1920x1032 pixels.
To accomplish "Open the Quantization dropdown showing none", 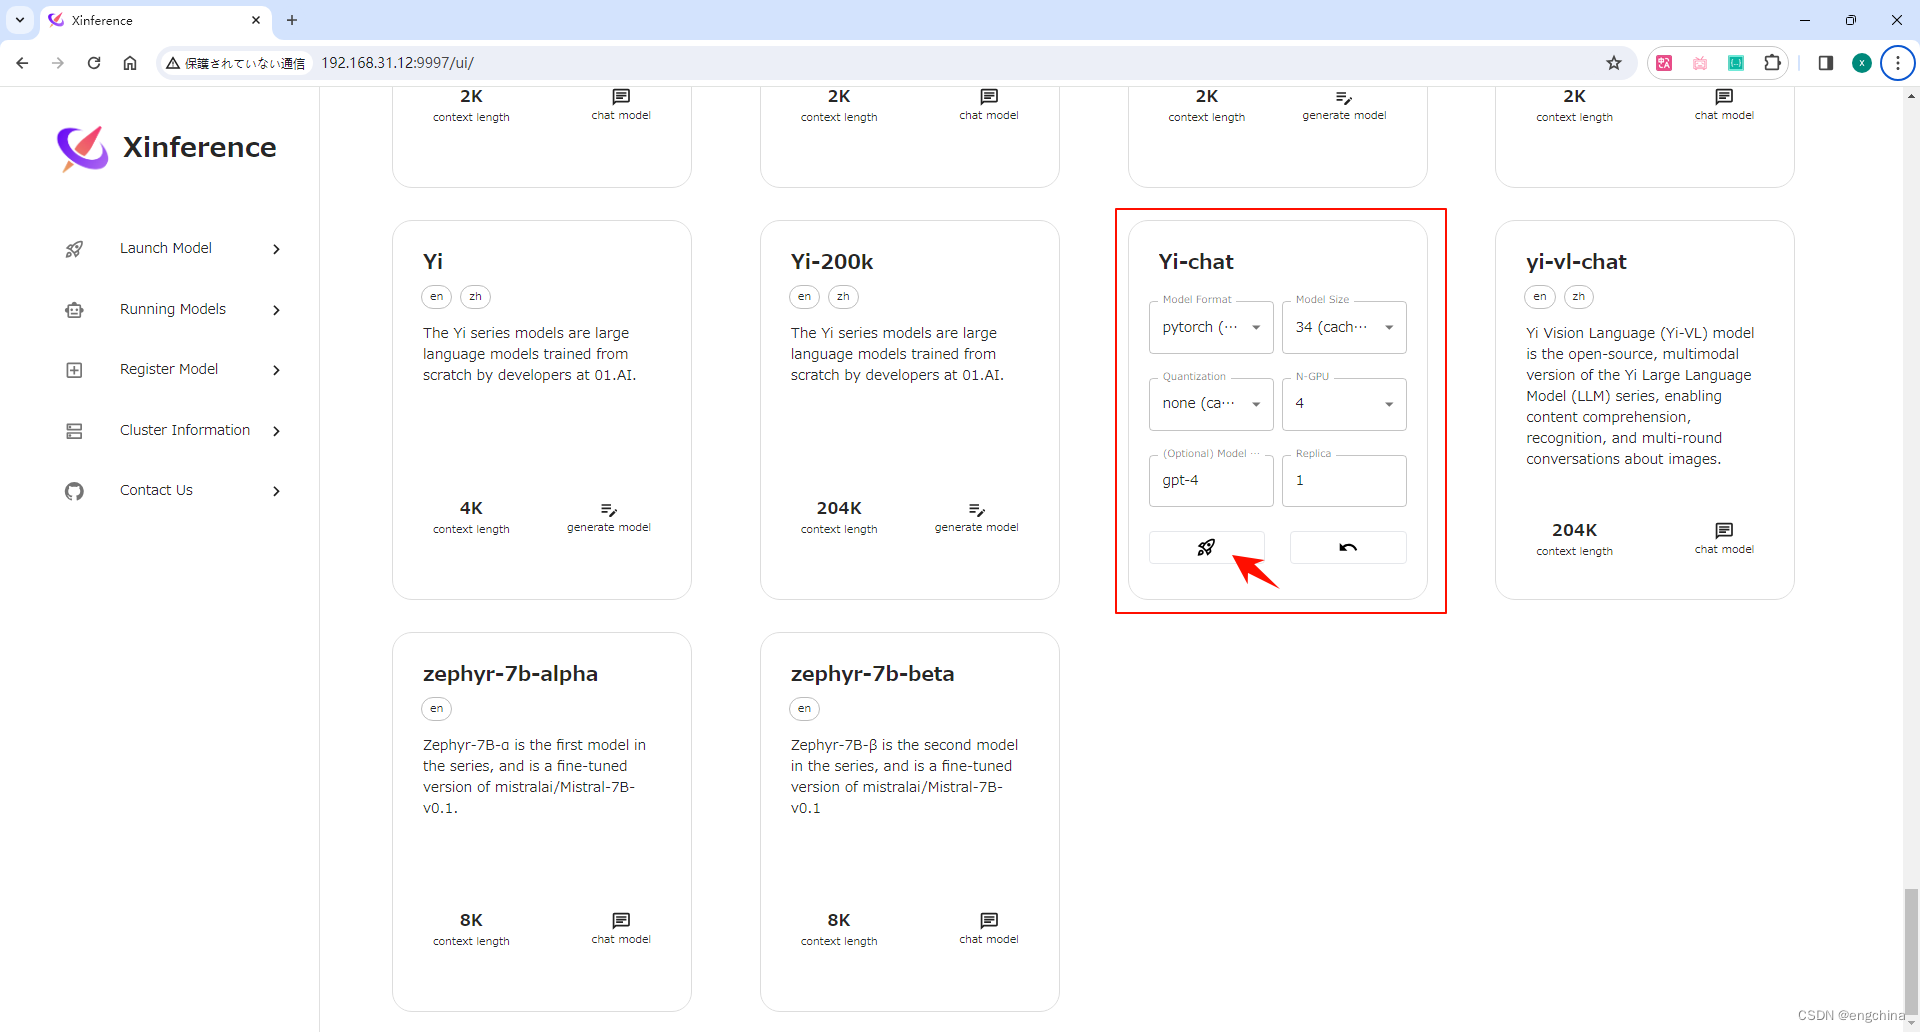I will [x=1211, y=404].
